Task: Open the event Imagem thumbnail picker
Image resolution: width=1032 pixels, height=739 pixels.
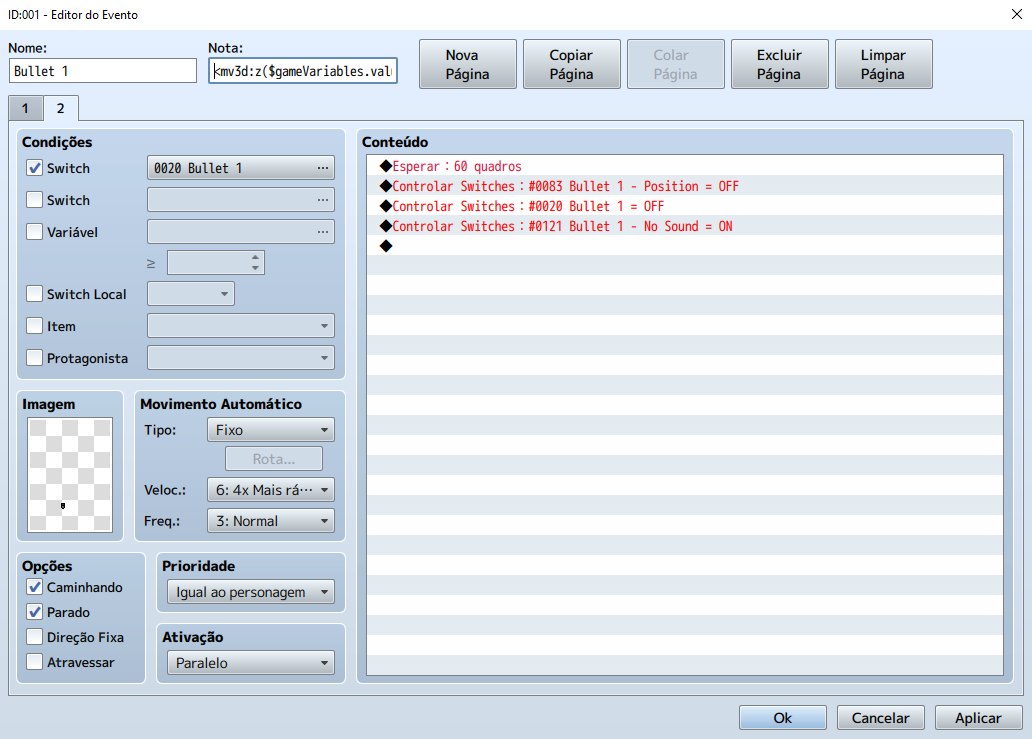Action: pos(70,474)
